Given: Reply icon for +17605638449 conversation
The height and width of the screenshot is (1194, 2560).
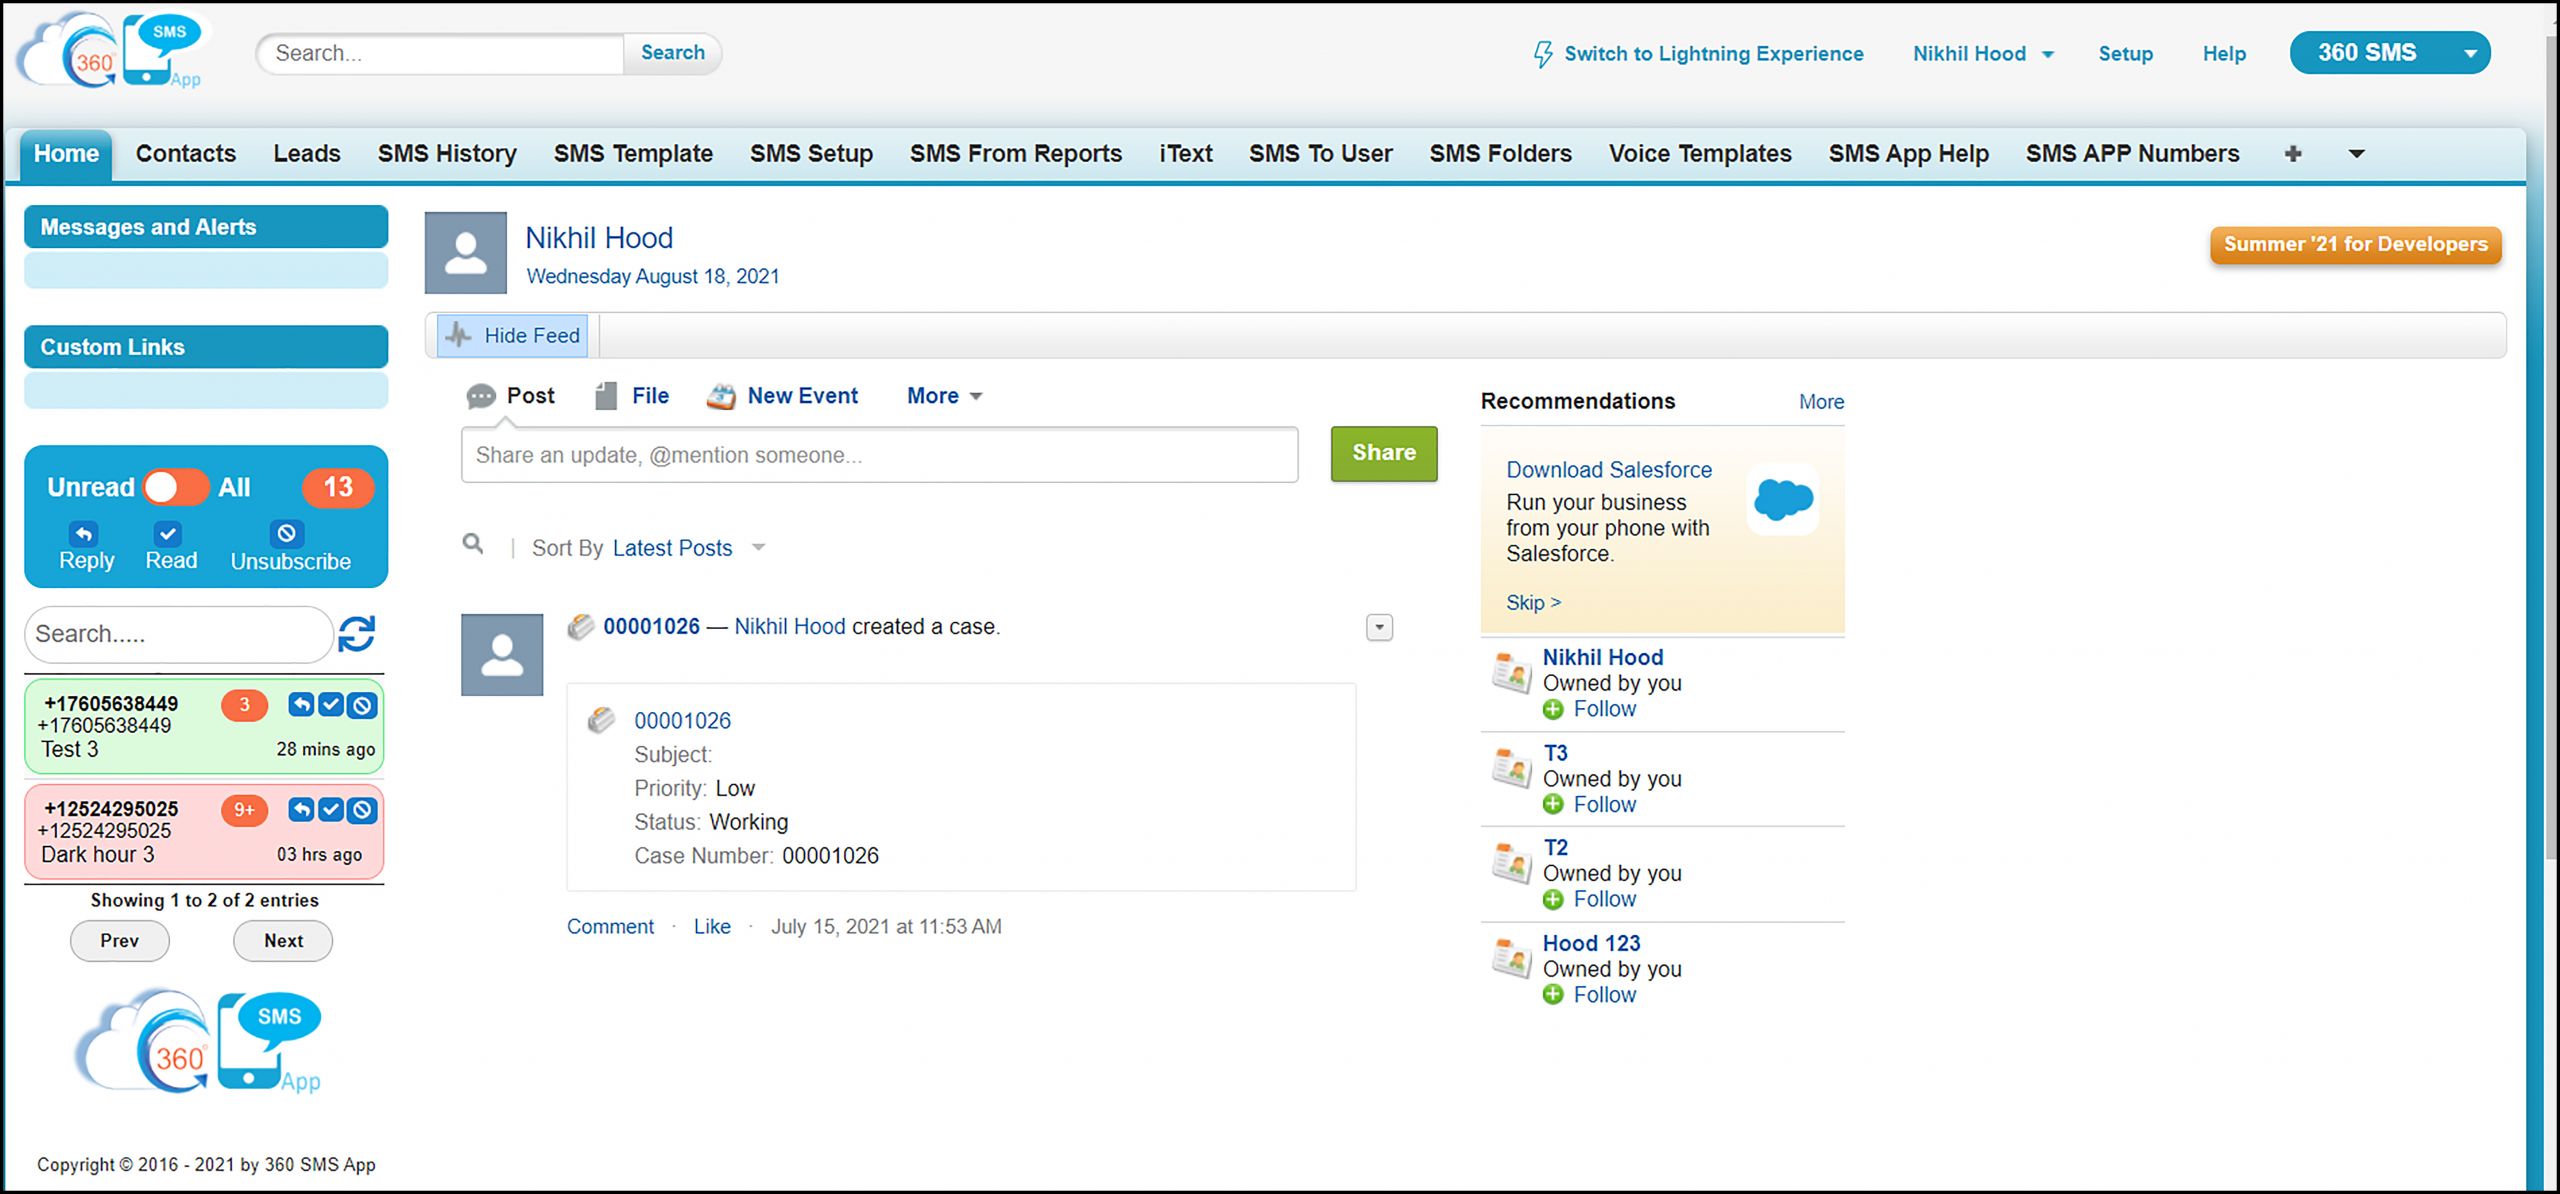Looking at the screenshot, I should click(x=301, y=704).
